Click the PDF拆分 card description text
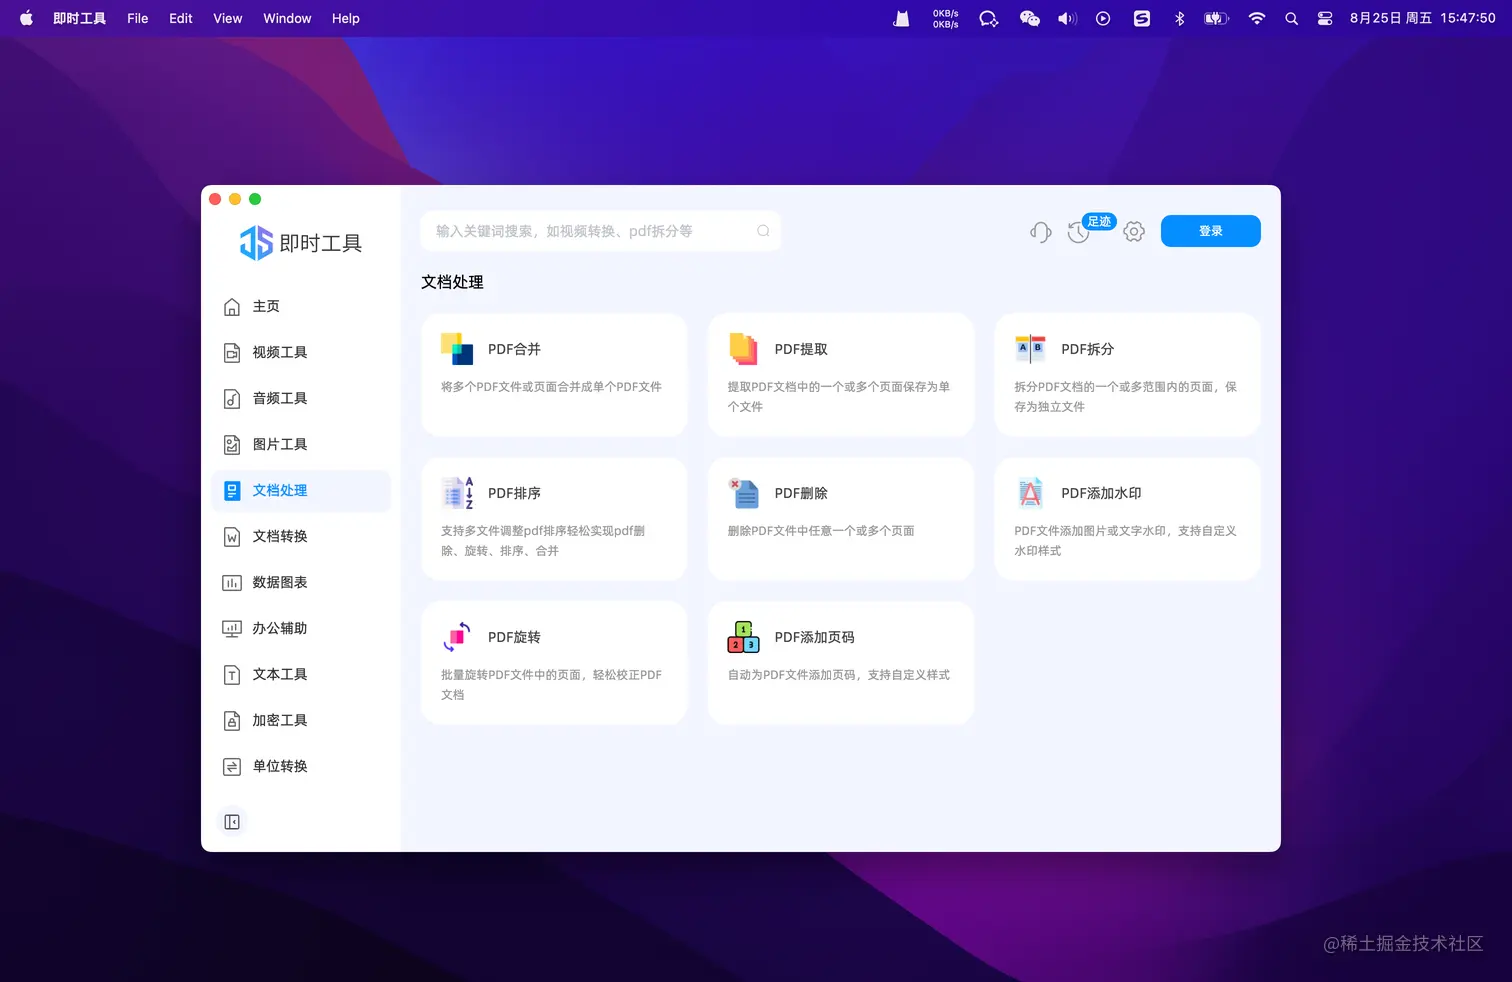The height and width of the screenshot is (982, 1512). [x=1125, y=397]
